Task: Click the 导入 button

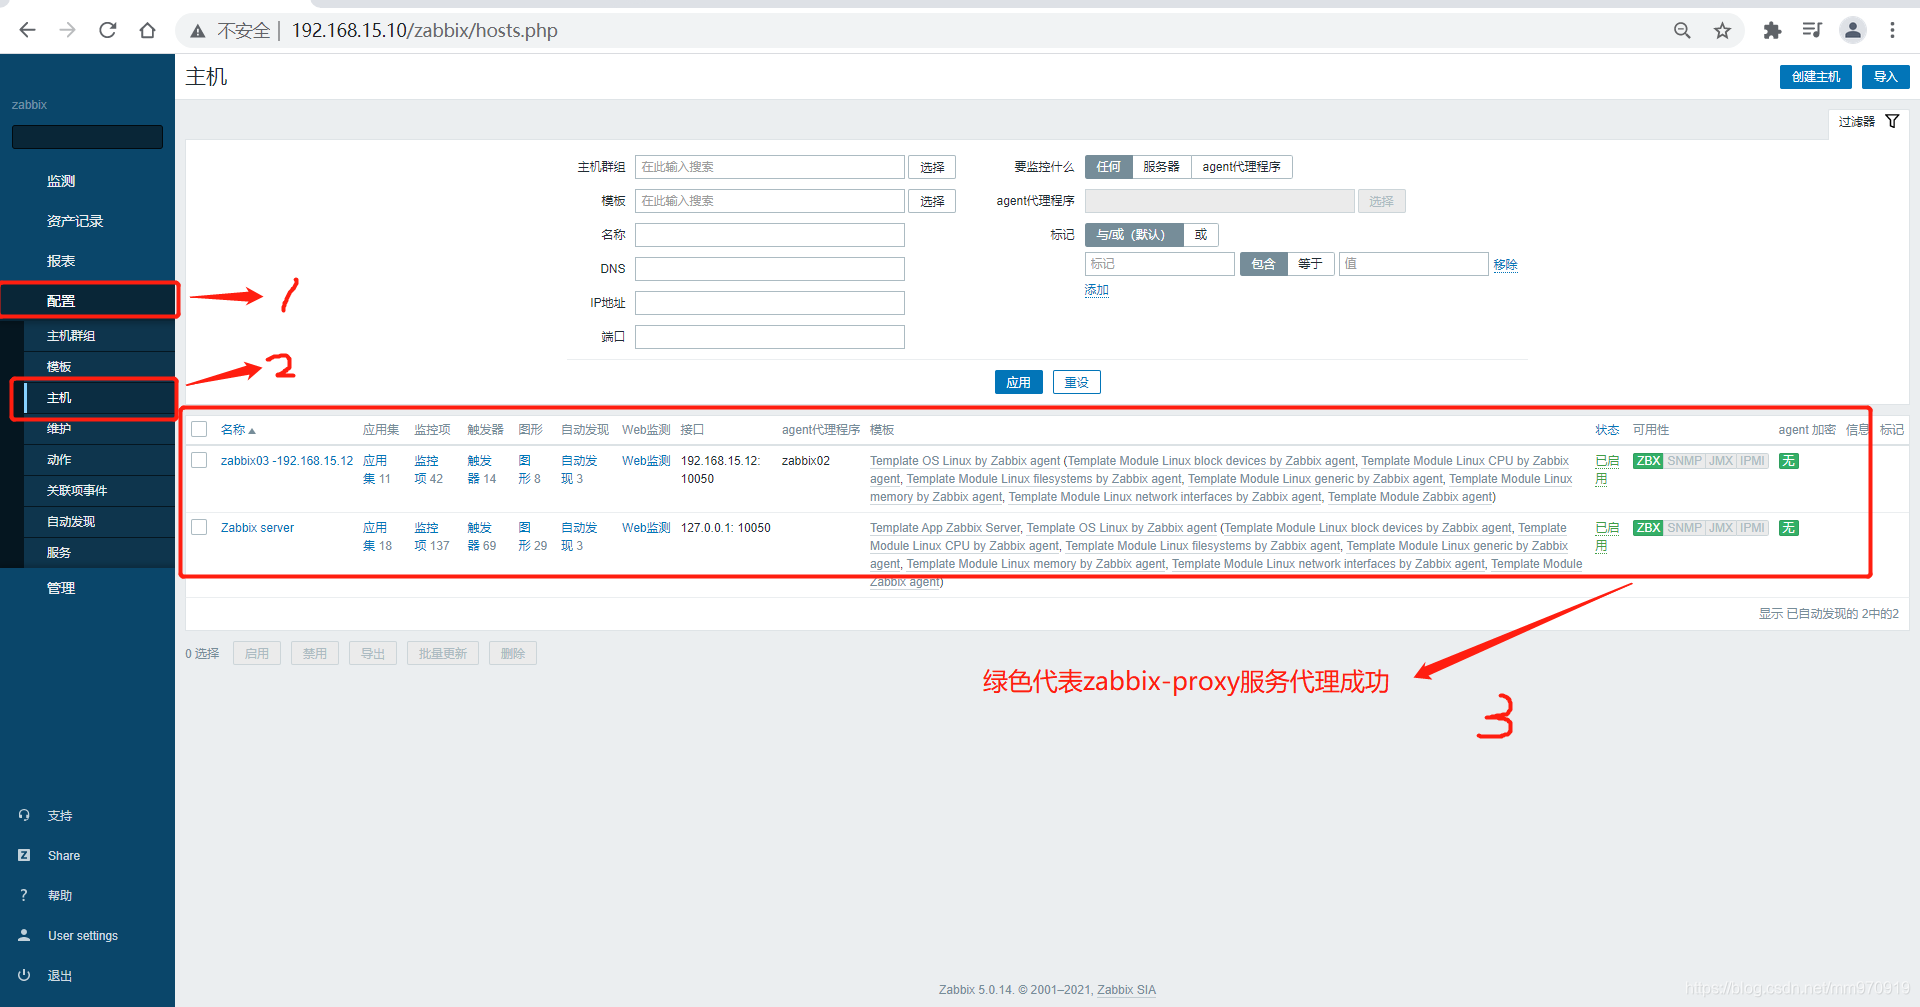Action: pyautogui.click(x=1885, y=77)
